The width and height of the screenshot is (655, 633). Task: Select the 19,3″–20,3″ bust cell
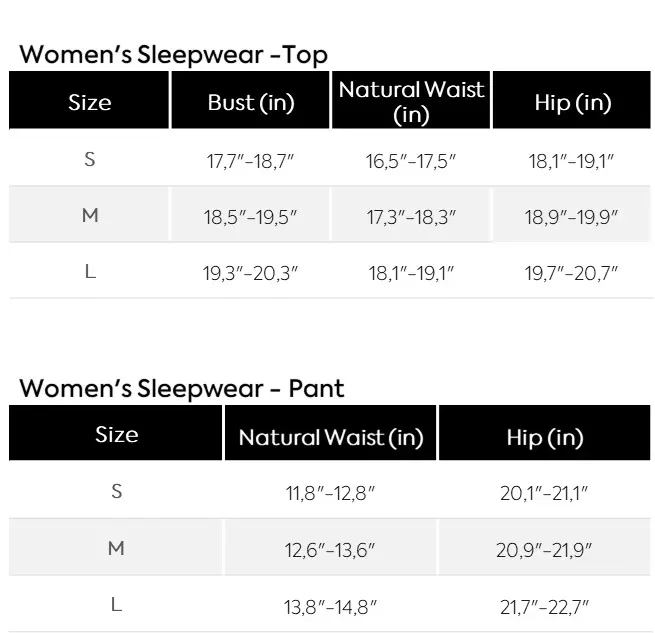point(252,272)
